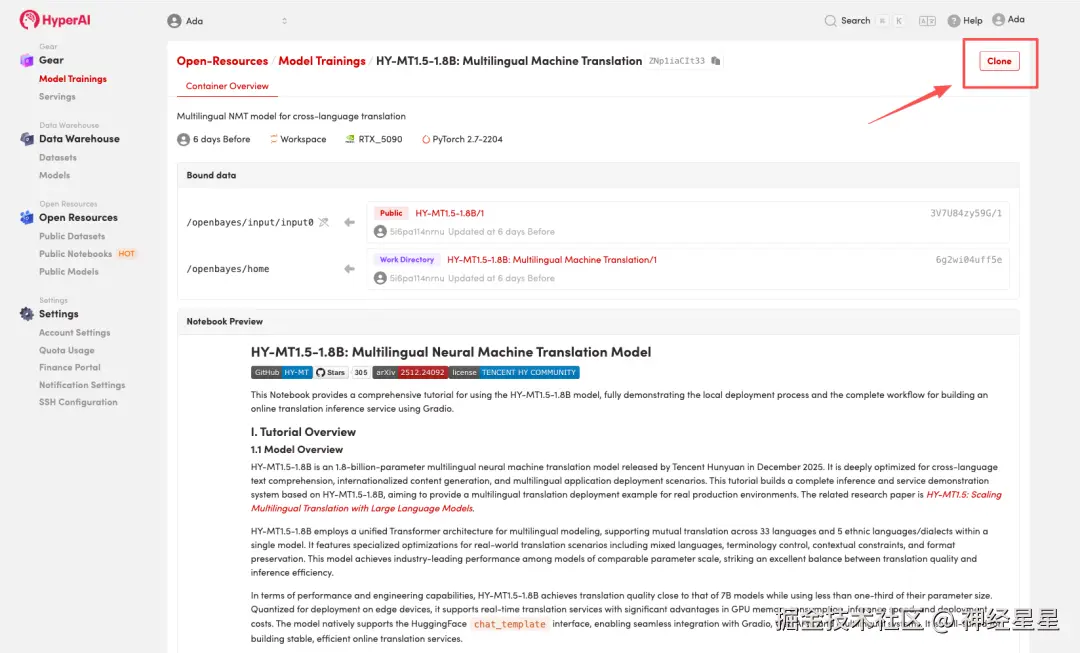
Task: Click the GitHub HY-MT badge
Action: [x=282, y=372]
